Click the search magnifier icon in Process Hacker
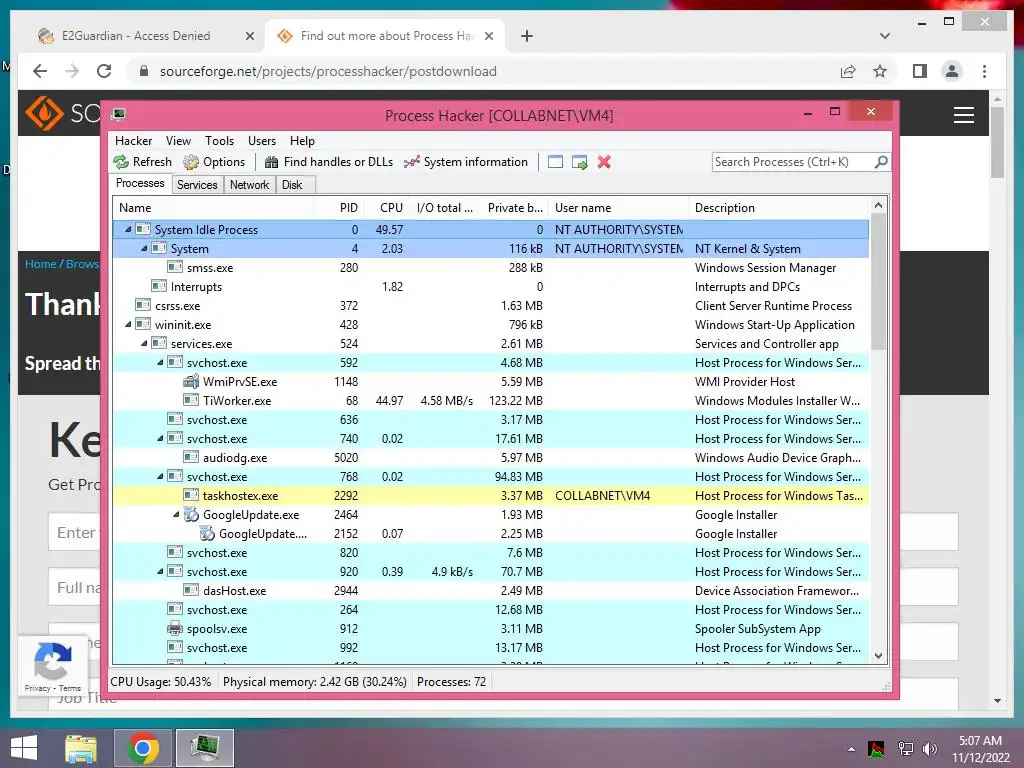This screenshot has width=1024, height=768. [881, 161]
